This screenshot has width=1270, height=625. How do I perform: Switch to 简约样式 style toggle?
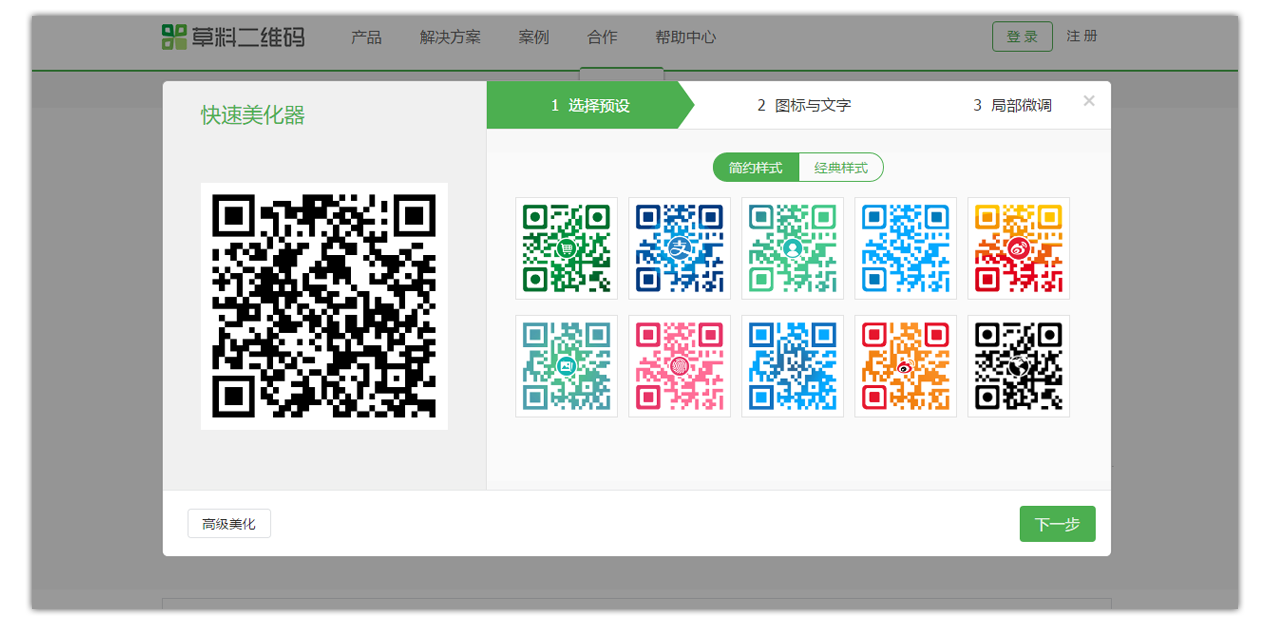pyautogui.click(x=756, y=167)
